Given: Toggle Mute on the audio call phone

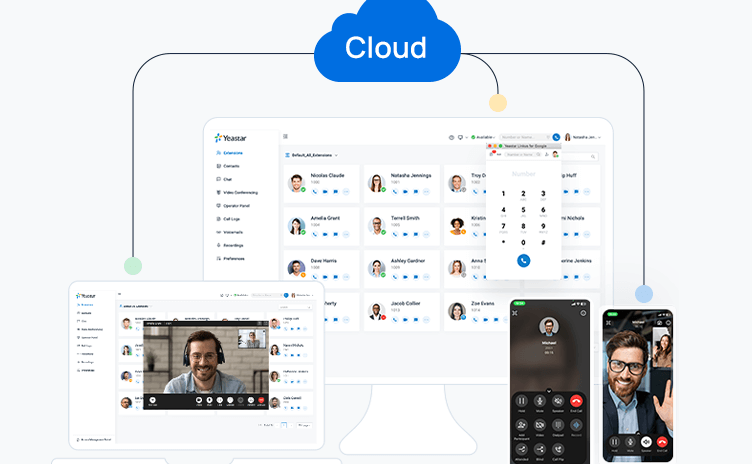Looking at the screenshot, I should [x=540, y=402].
